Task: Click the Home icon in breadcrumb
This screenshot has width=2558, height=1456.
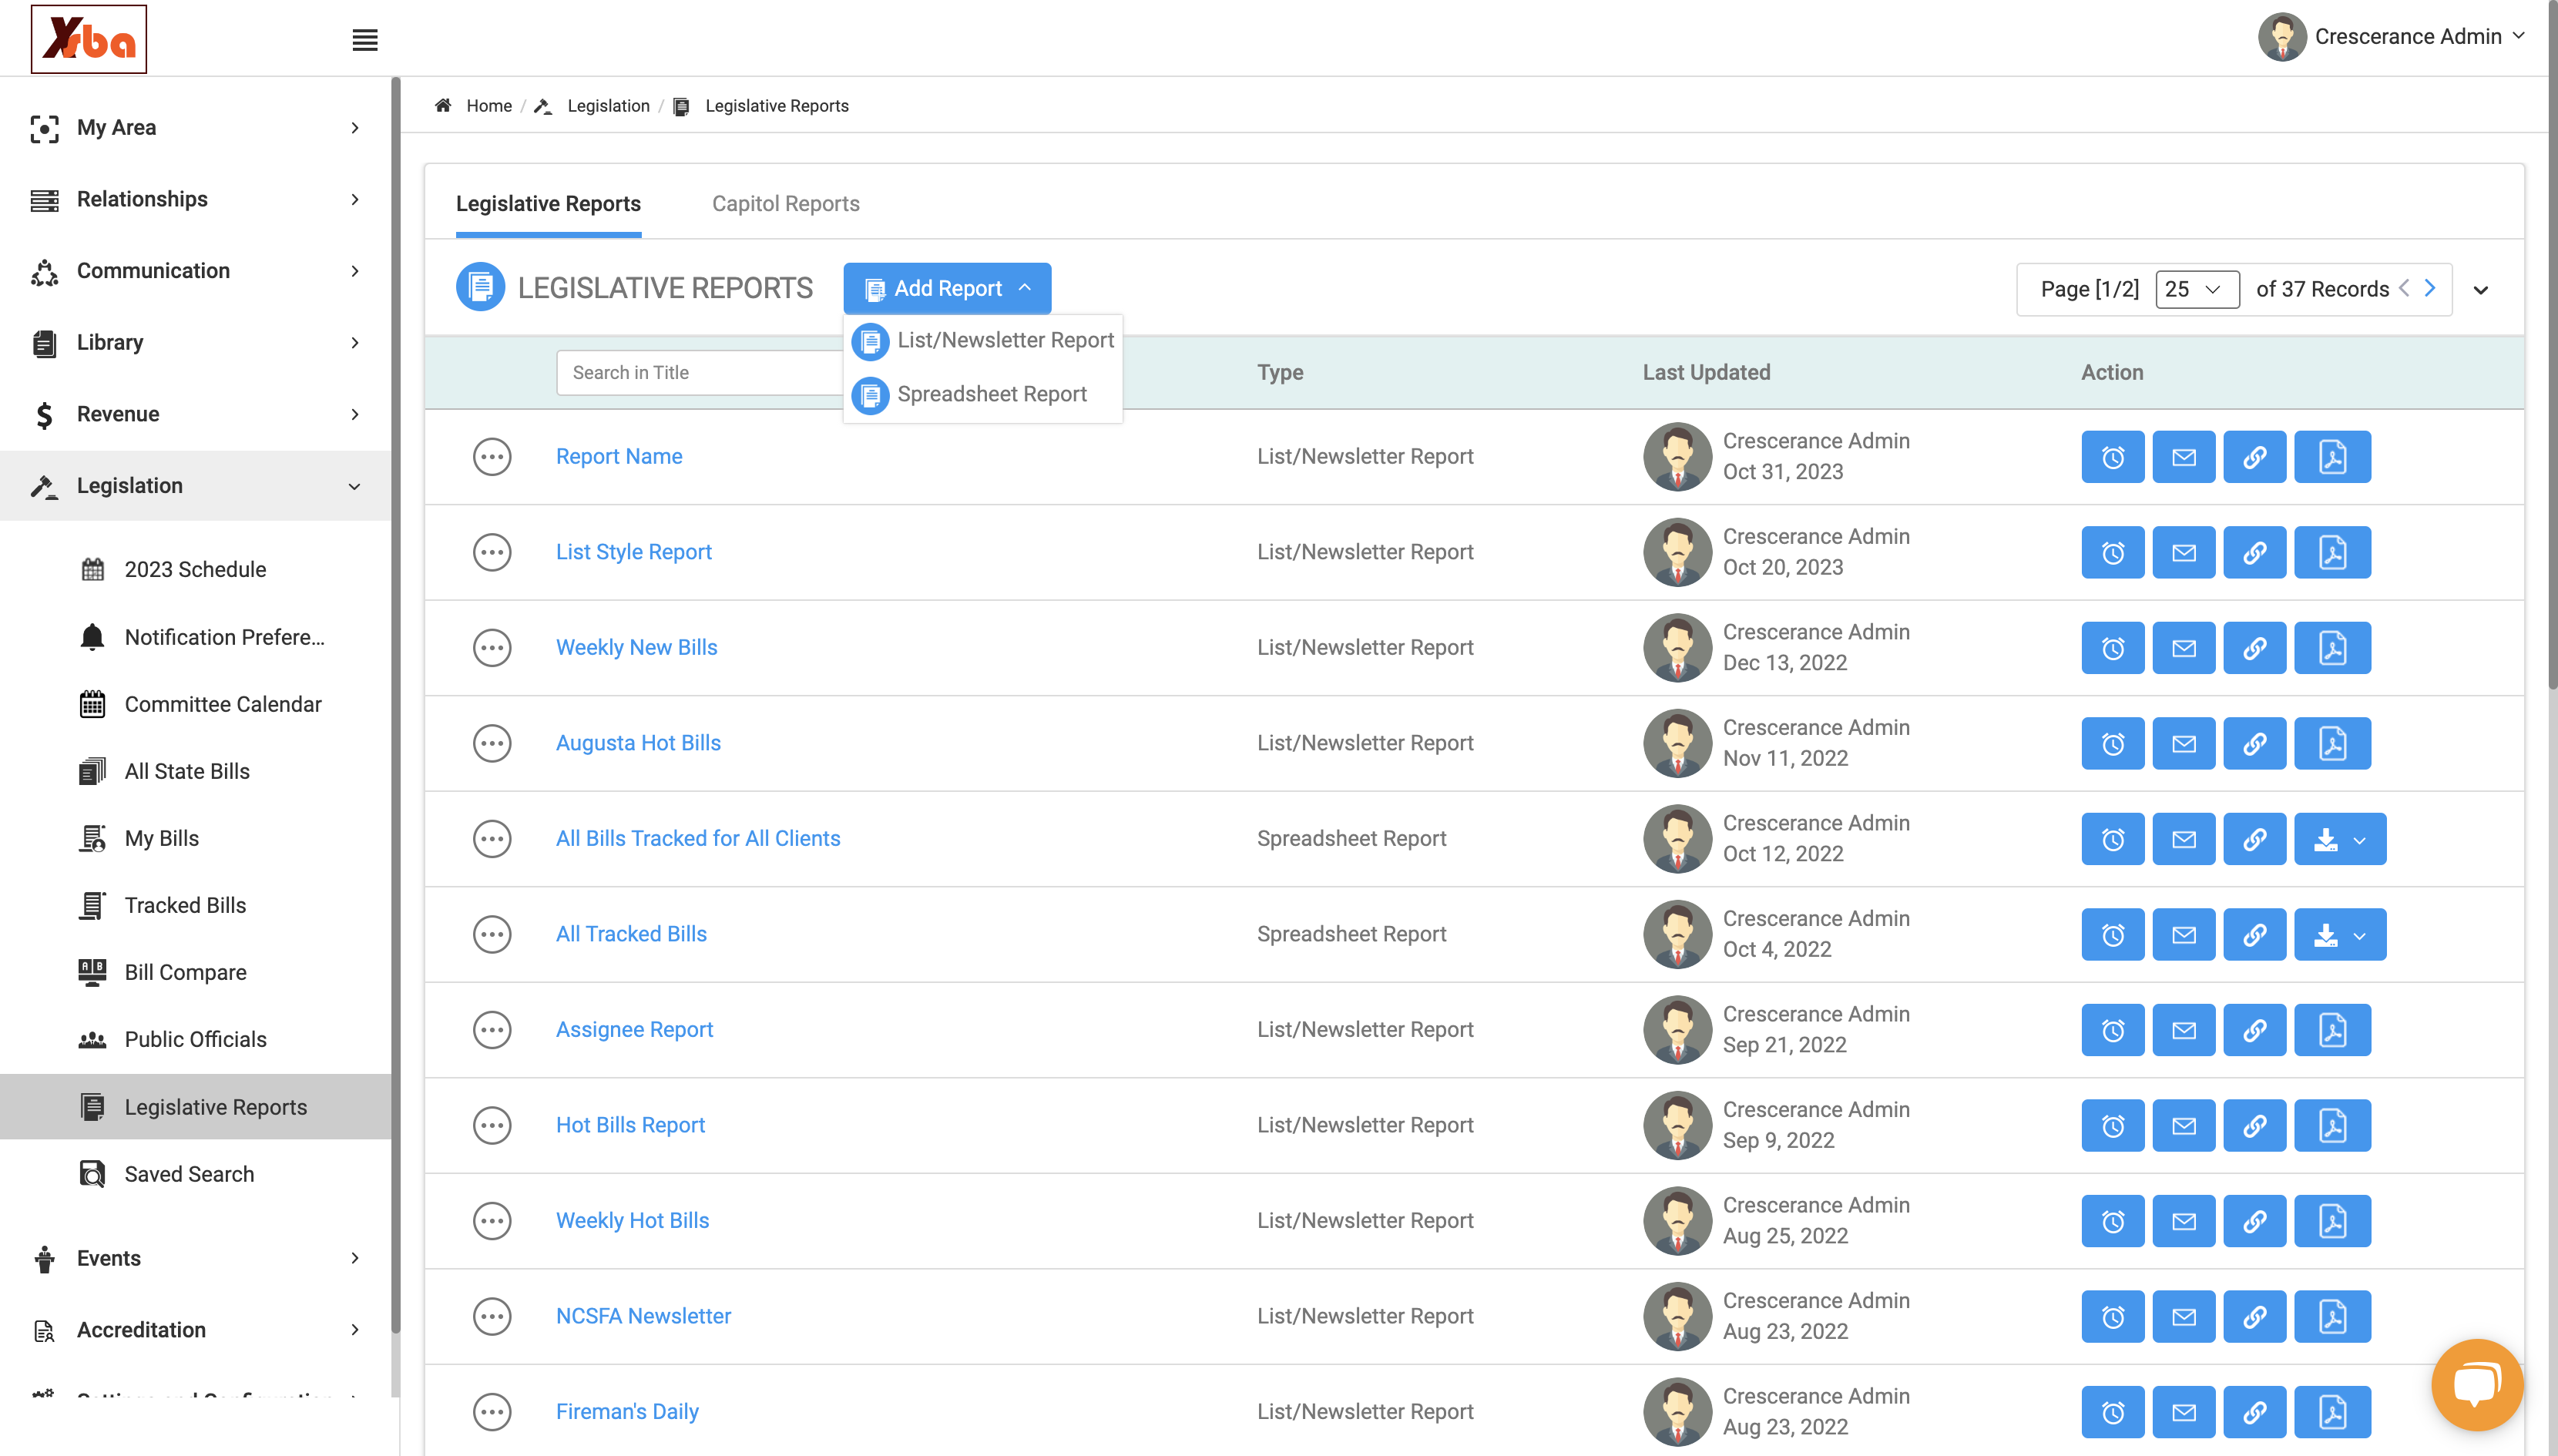Action: pyautogui.click(x=443, y=105)
